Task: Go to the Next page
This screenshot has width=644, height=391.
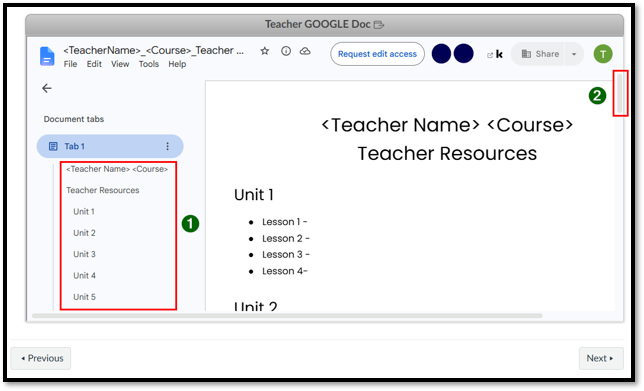Action: [601, 358]
